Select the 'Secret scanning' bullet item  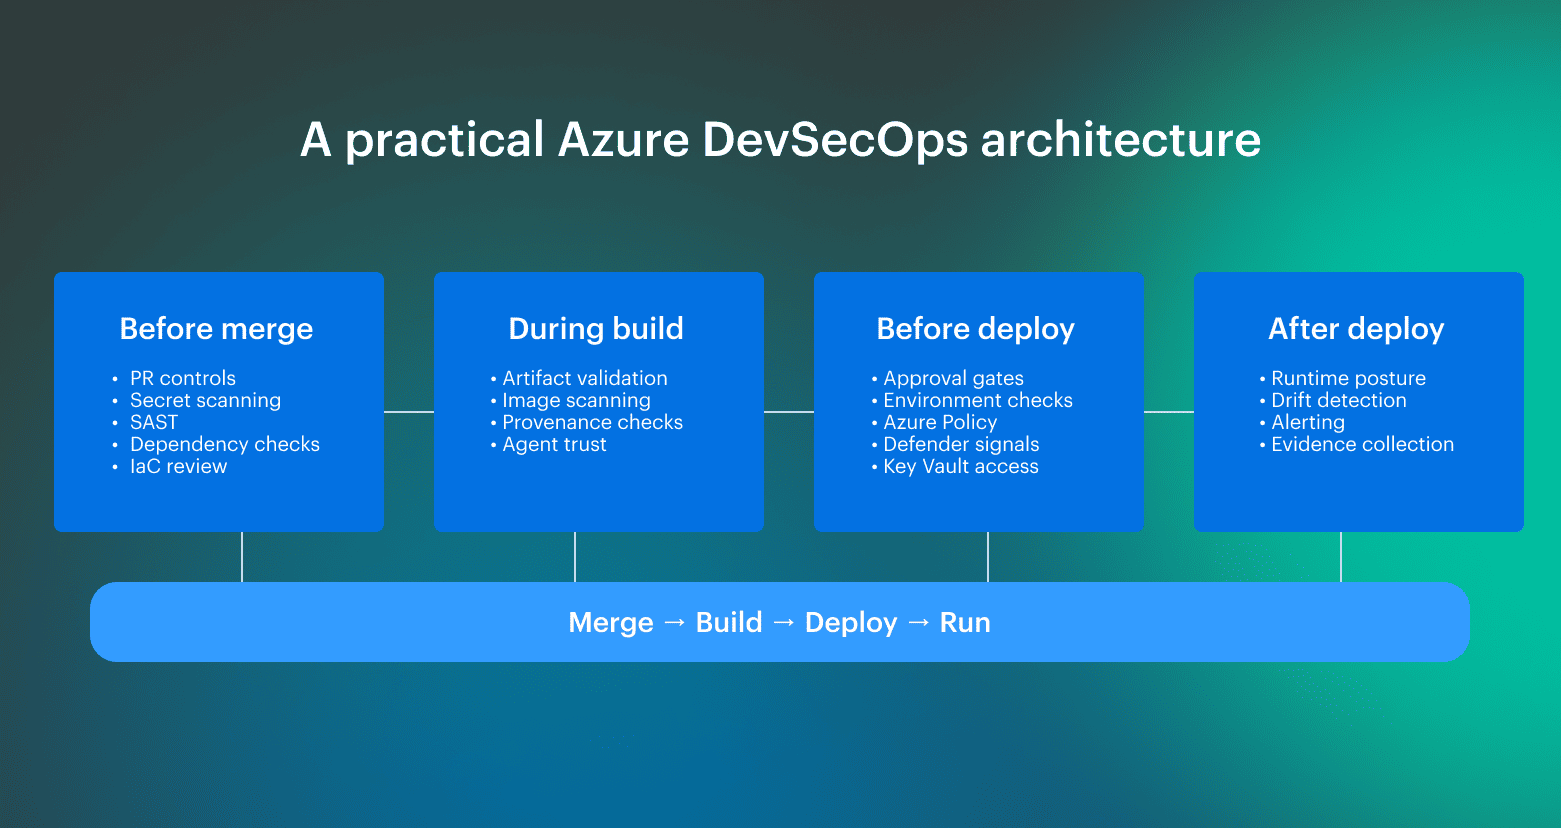(x=205, y=400)
